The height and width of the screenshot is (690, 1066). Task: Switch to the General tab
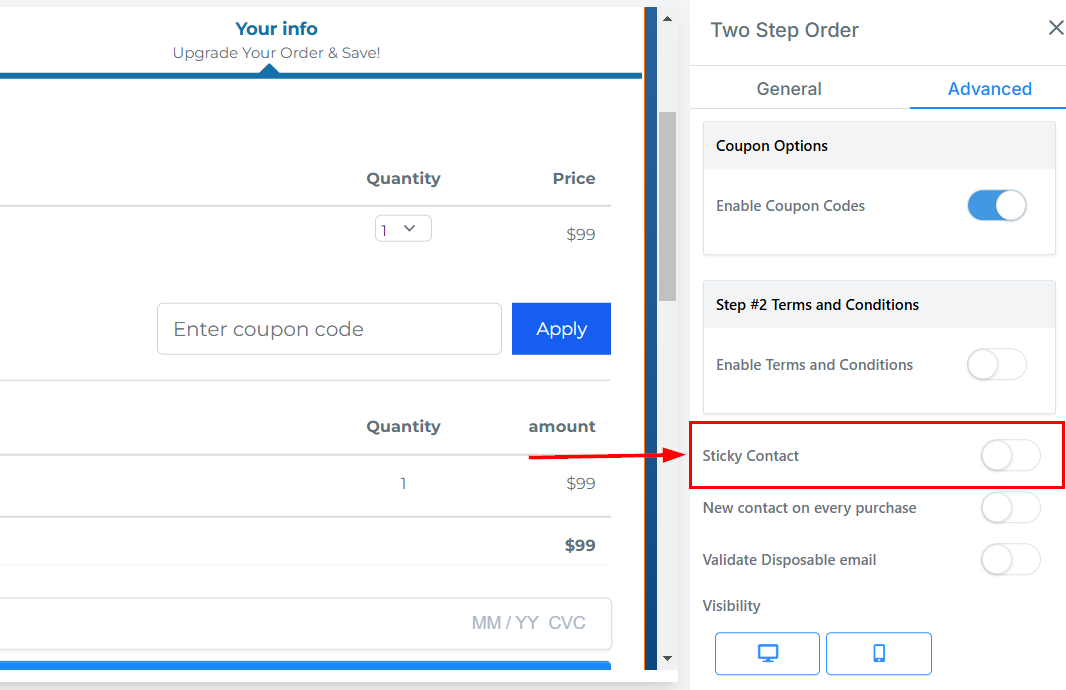[789, 89]
